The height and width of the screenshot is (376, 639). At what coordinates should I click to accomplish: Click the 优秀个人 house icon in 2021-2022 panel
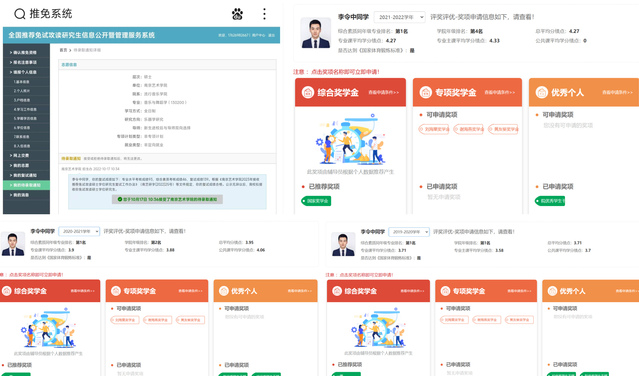pyautogui.click(x=542, y=92)
